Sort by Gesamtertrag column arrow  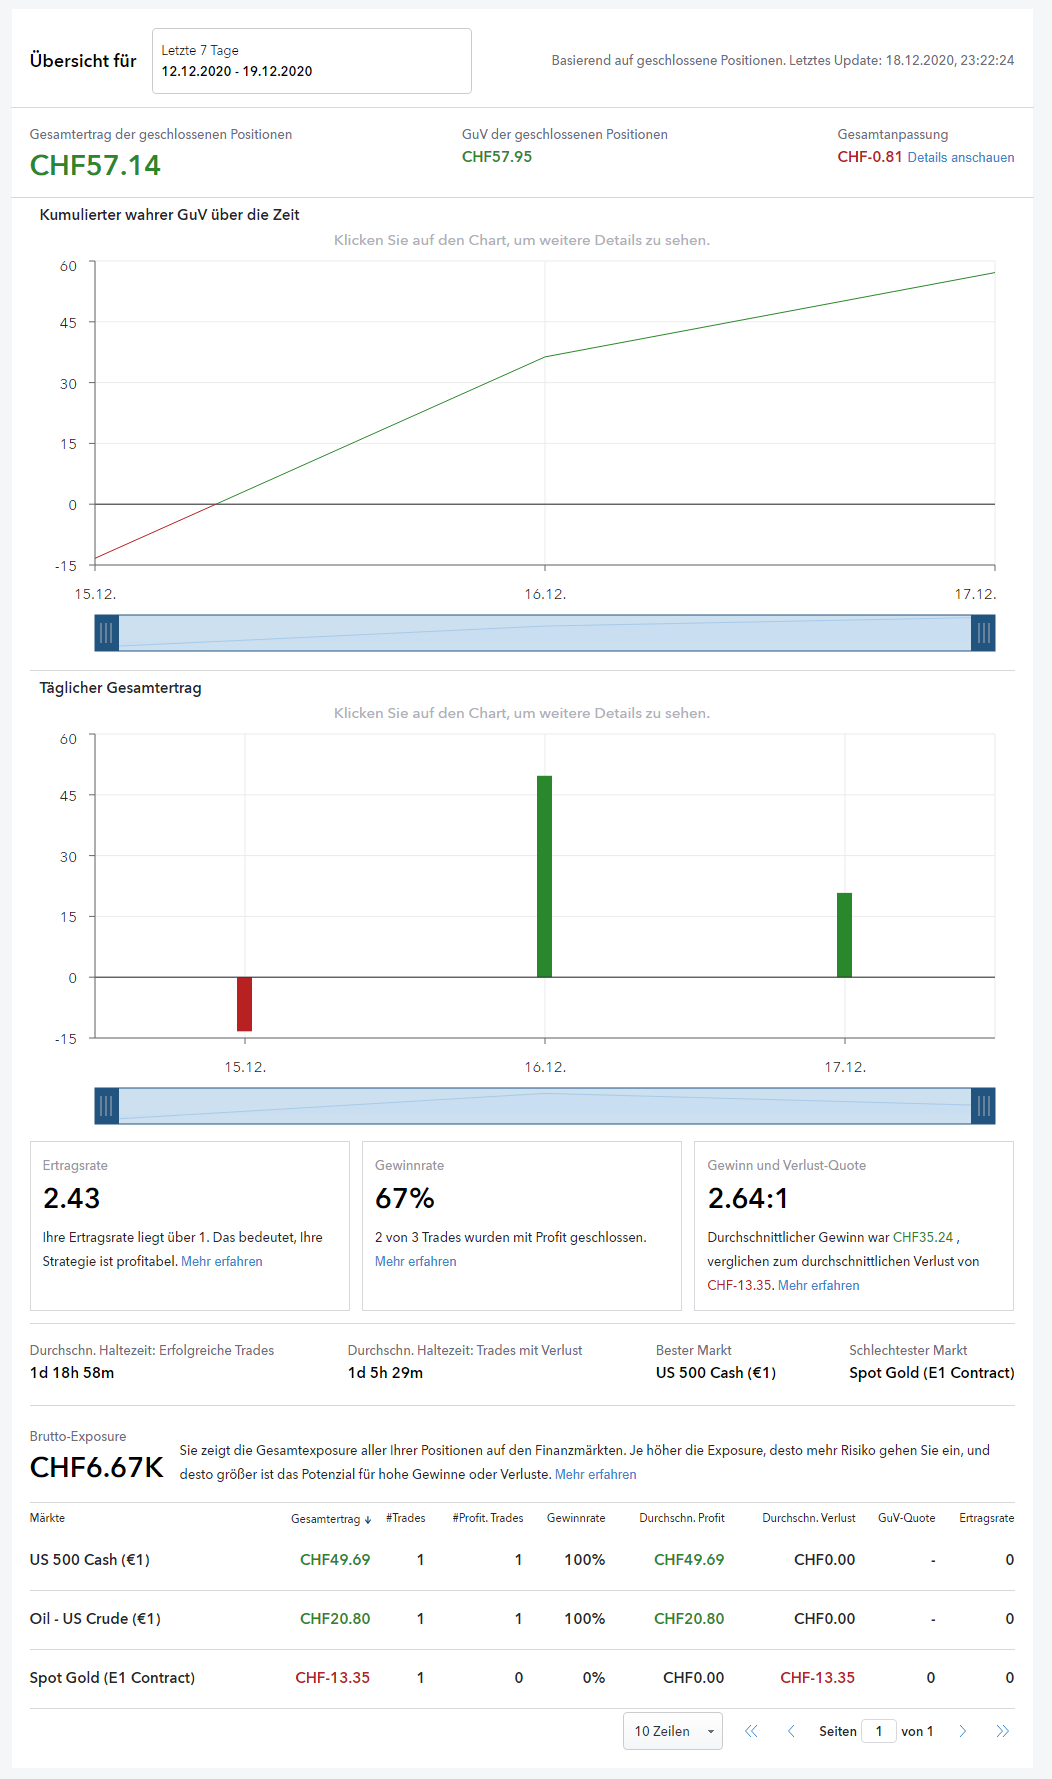click(x=368, y=1520)
